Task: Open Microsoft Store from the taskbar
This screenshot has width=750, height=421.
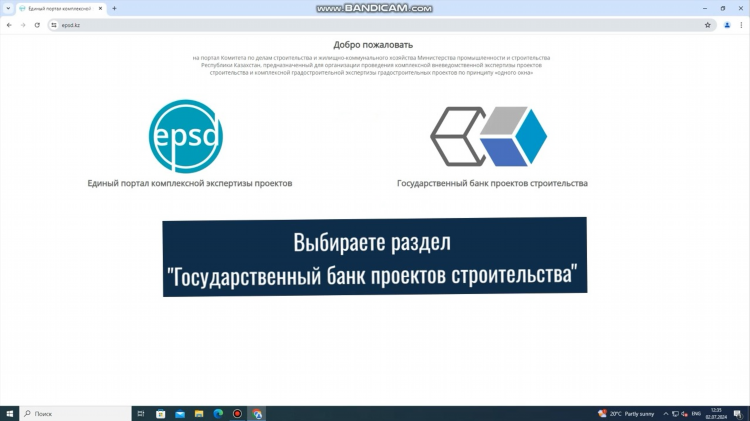Action: [x=160, y=413]
